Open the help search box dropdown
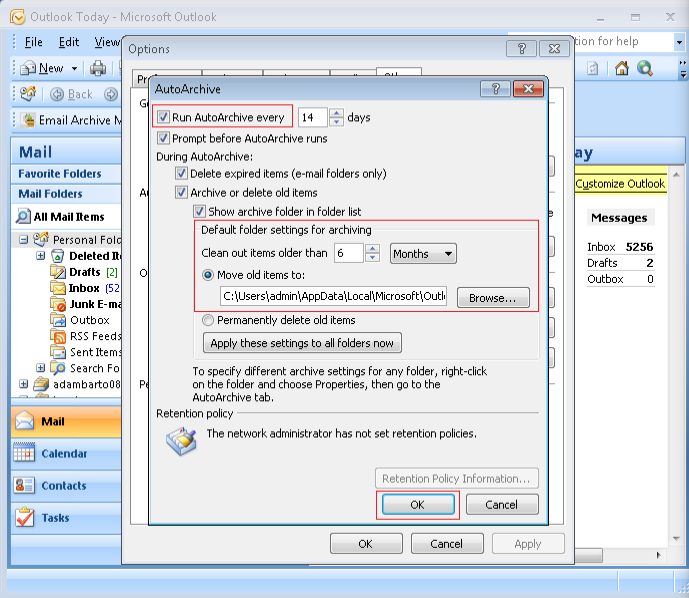Viewport: 689px width, 598px height. tap(679, 42)
